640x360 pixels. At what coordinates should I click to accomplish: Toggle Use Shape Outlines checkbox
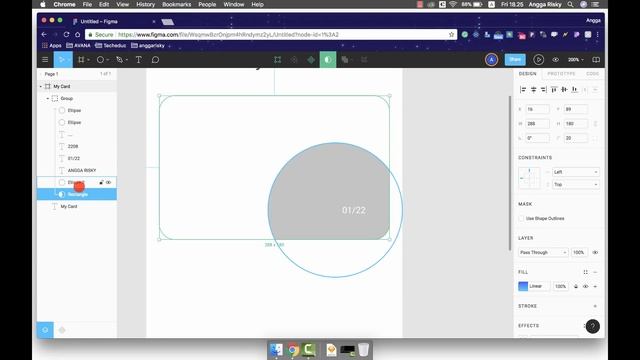521,218
